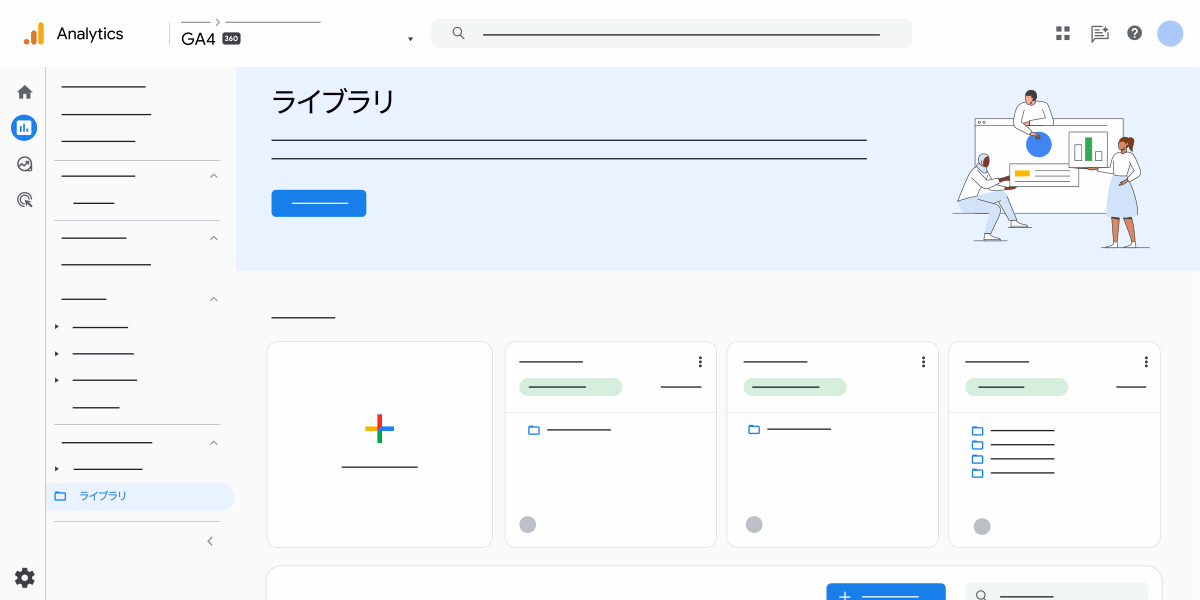Open the feedback panel icon

pos(1099,33)
